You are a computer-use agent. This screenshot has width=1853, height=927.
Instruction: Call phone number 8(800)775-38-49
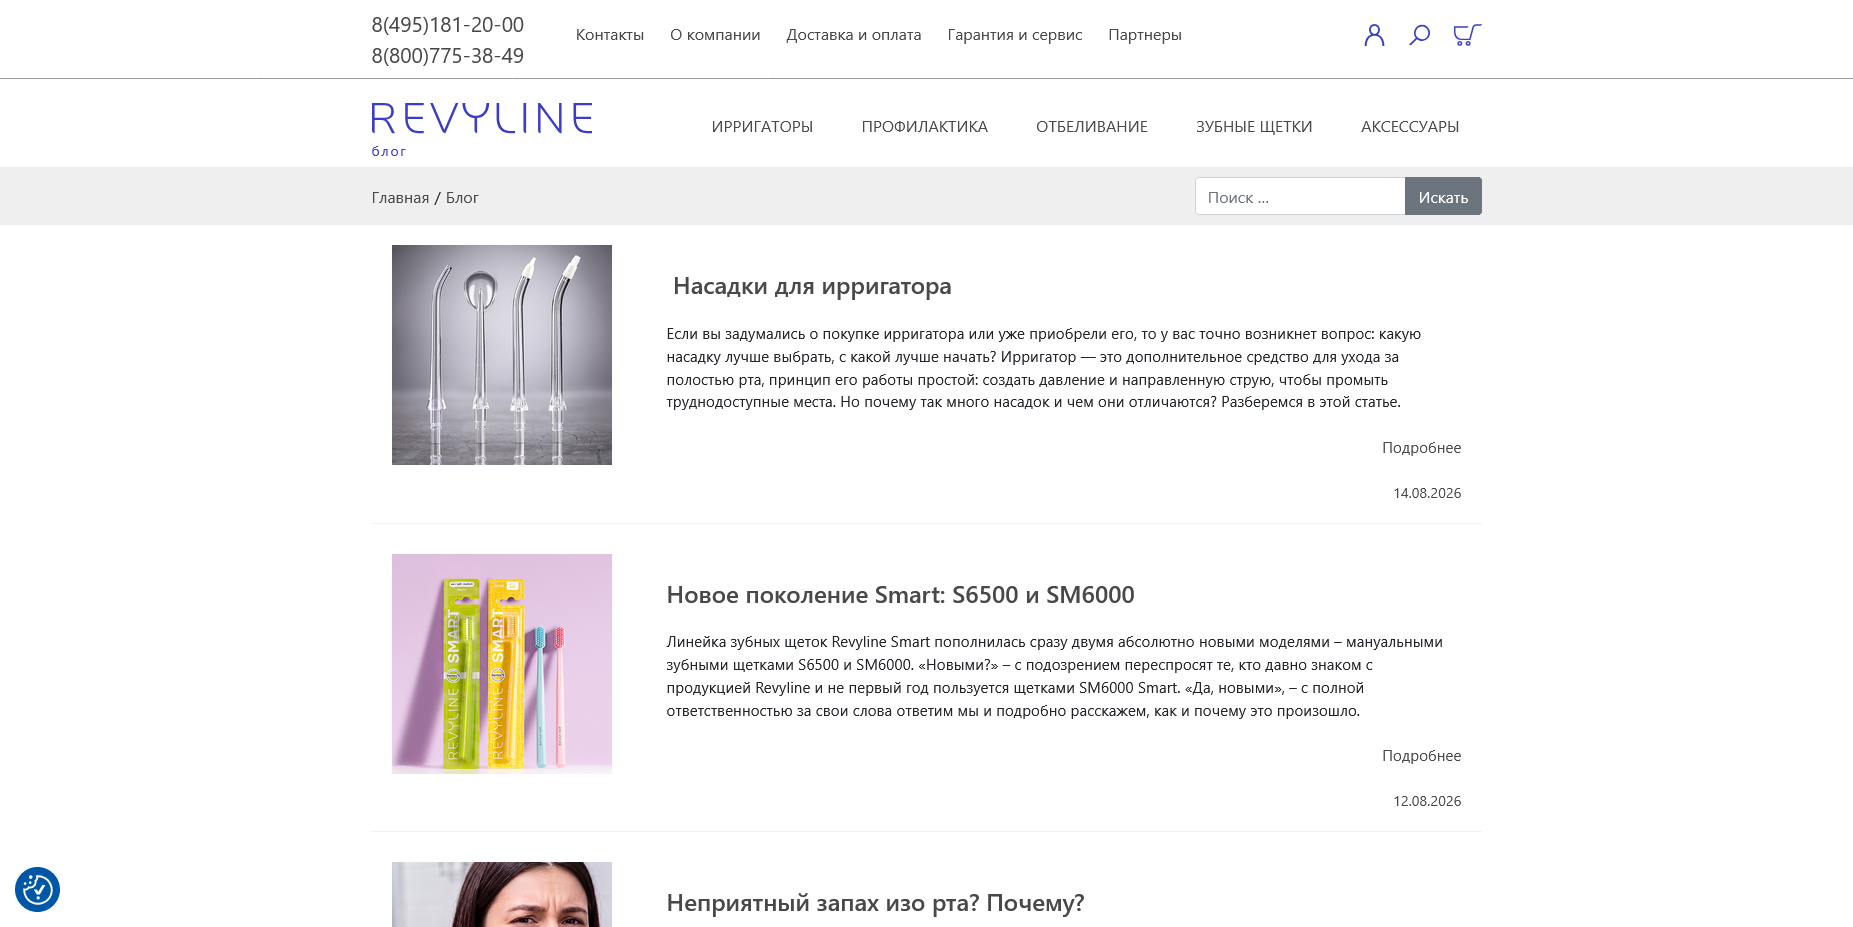pos(448,56)
